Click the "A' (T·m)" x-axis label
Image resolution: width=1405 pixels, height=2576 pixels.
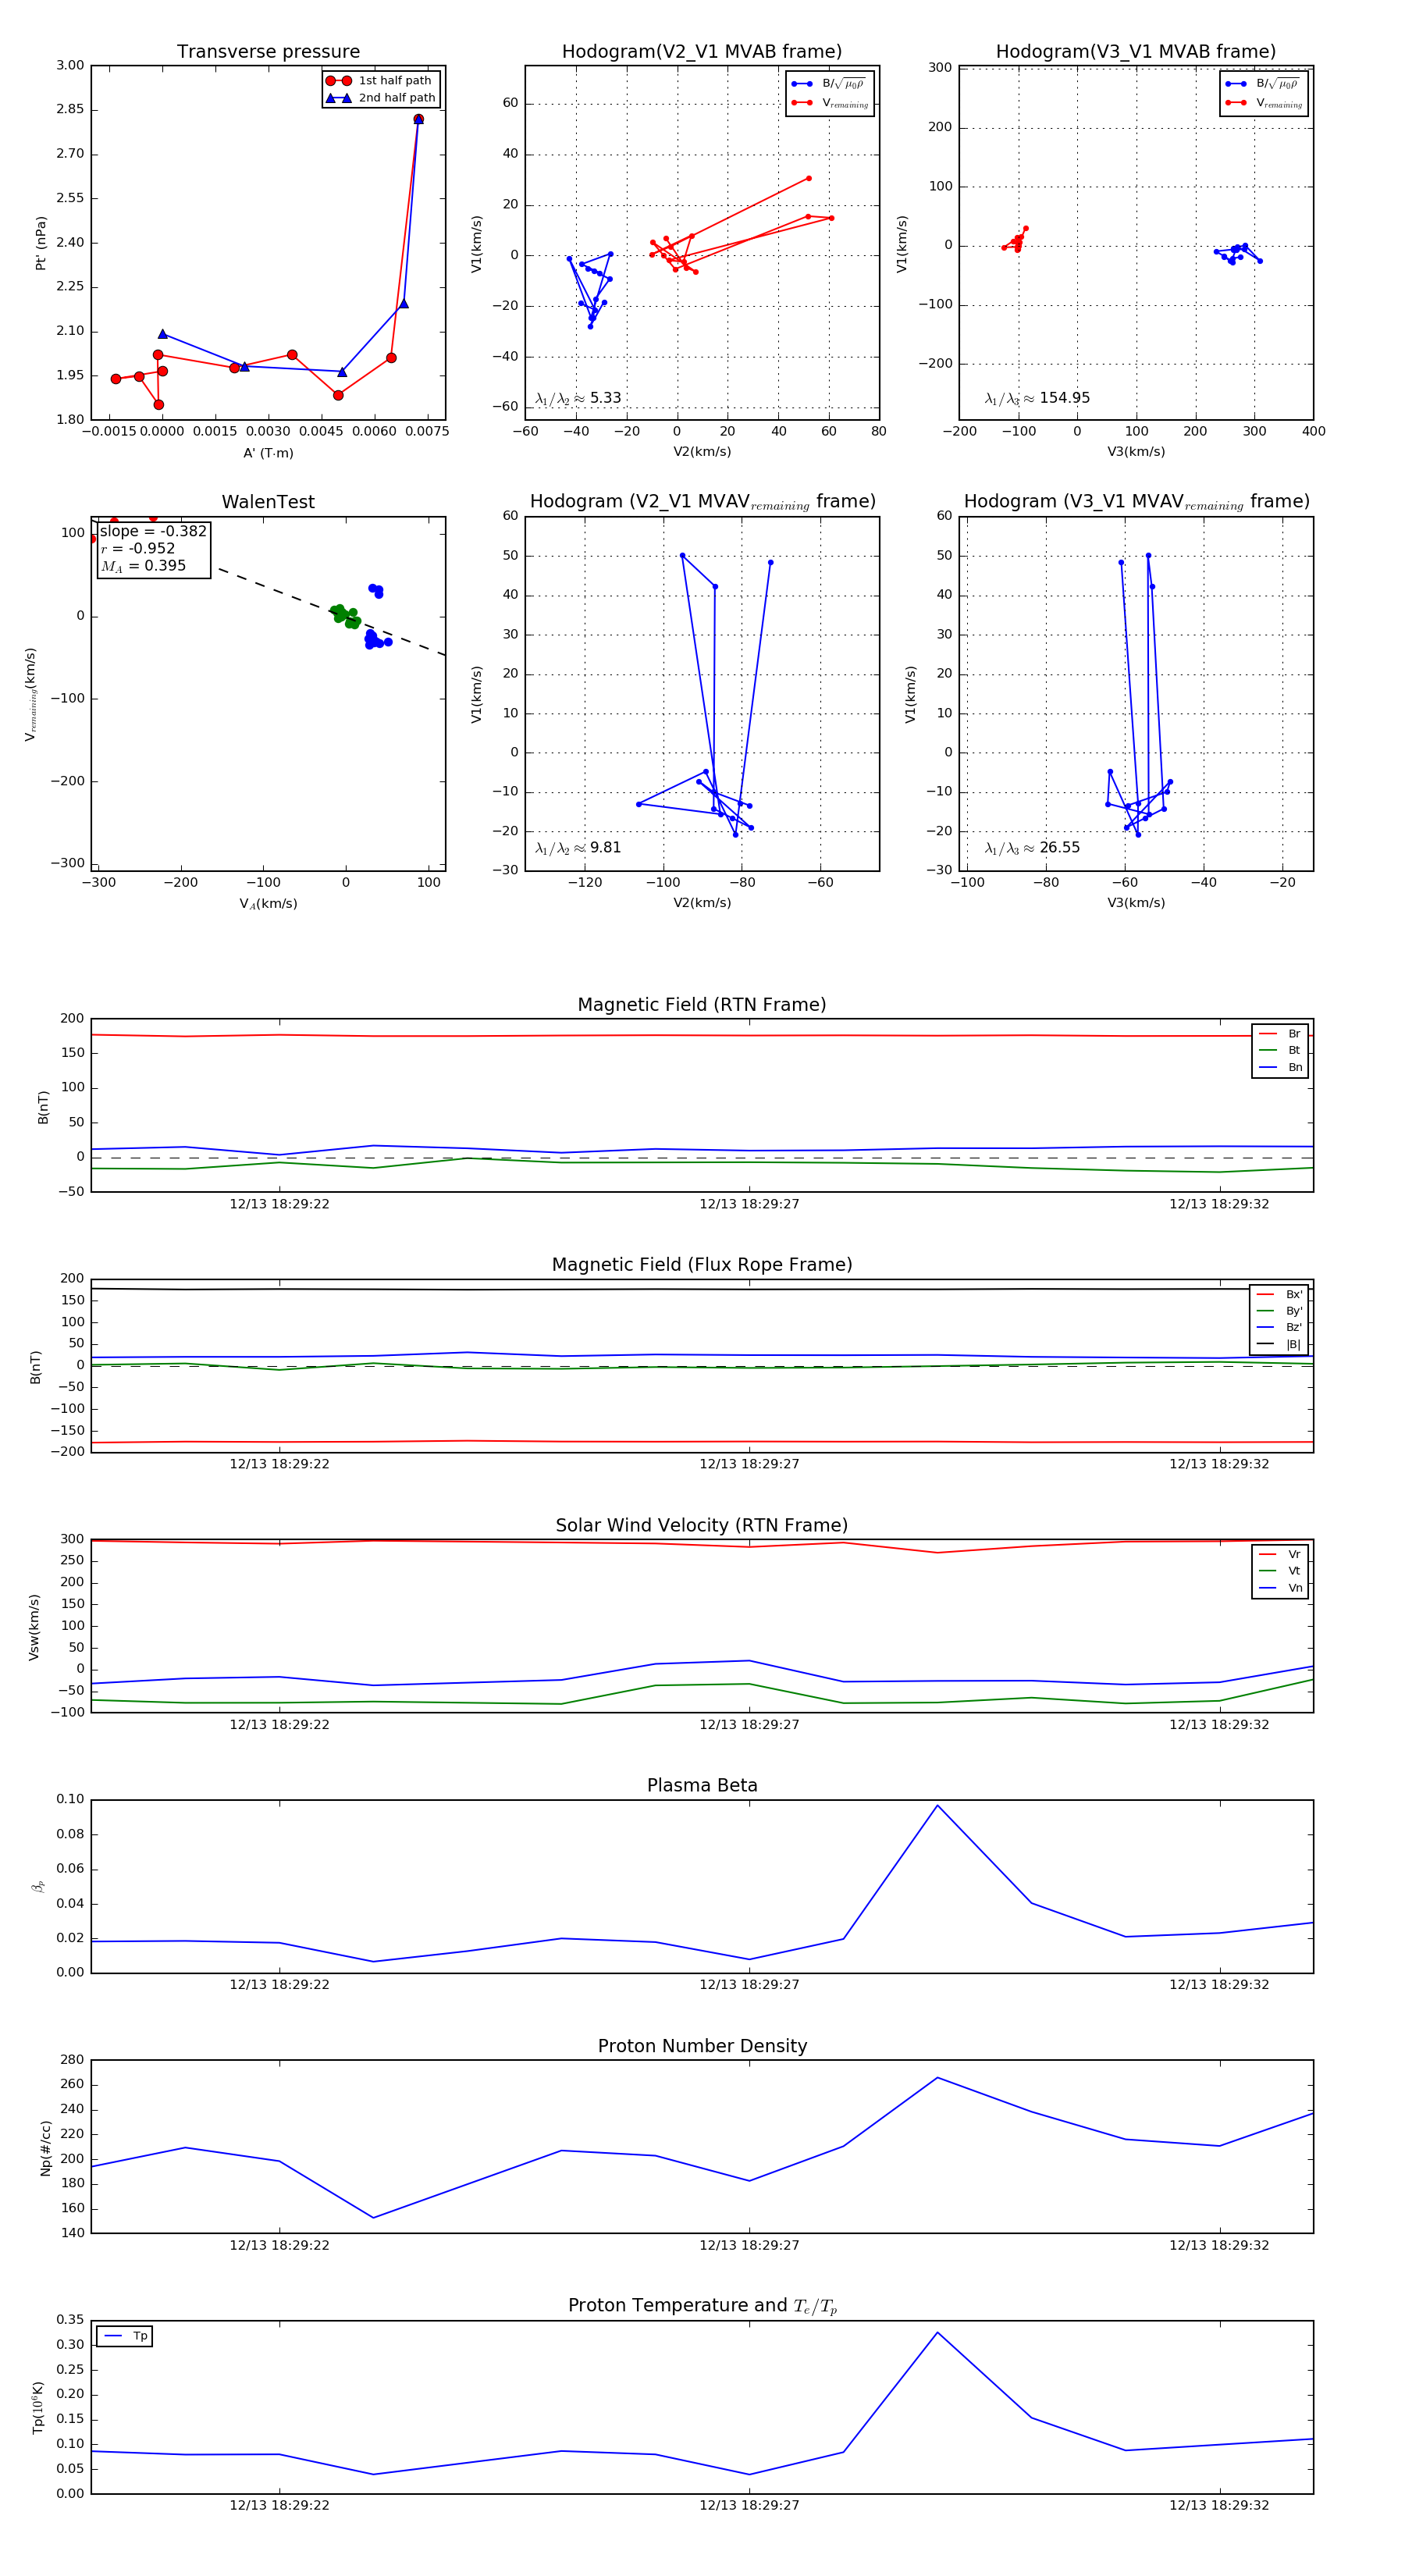pyautogui.click(x=268, y=453)
